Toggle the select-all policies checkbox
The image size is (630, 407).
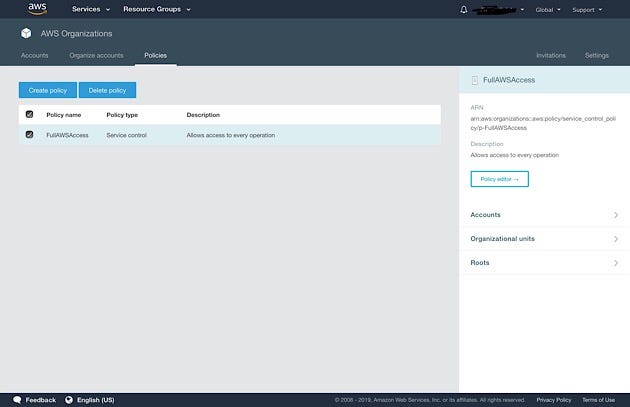pos(29,115)
